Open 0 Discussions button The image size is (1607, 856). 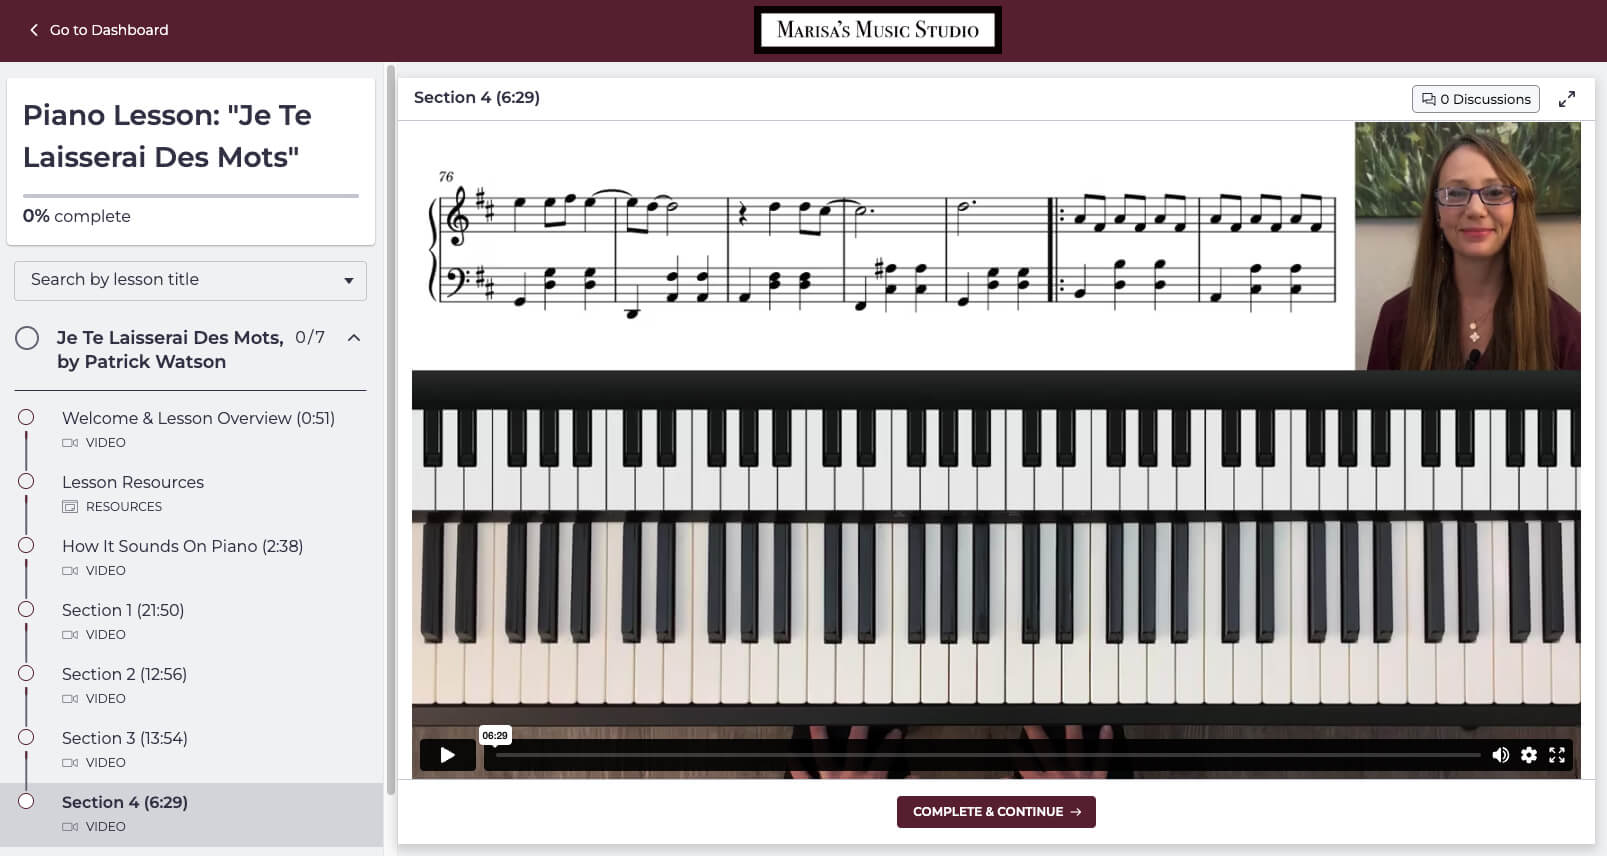pos(1476,99)
